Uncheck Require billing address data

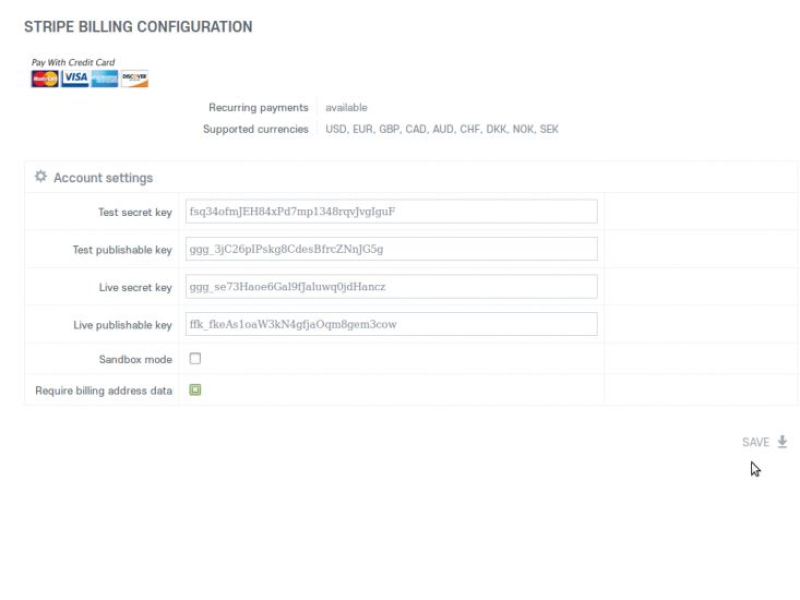tap(195, 390)
